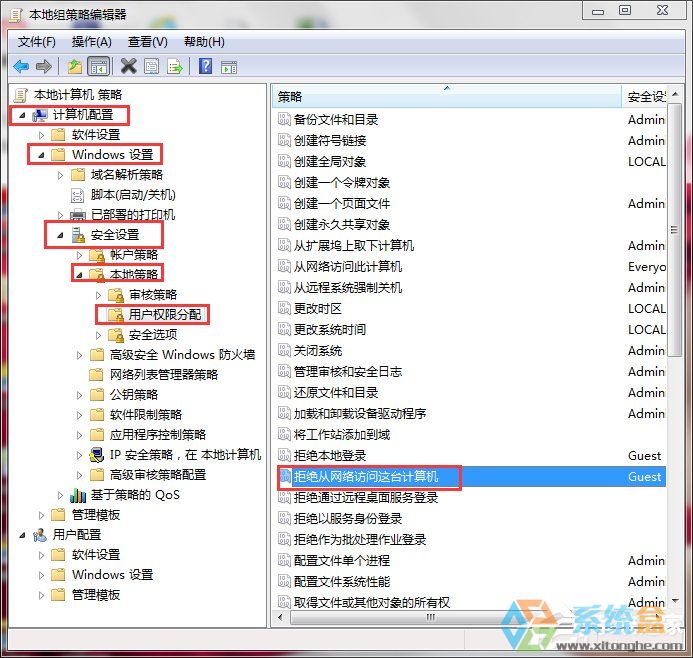The image size is (693, 658).
Task: Click the policy icon beside 关闭系统
Action: point(284,350)
